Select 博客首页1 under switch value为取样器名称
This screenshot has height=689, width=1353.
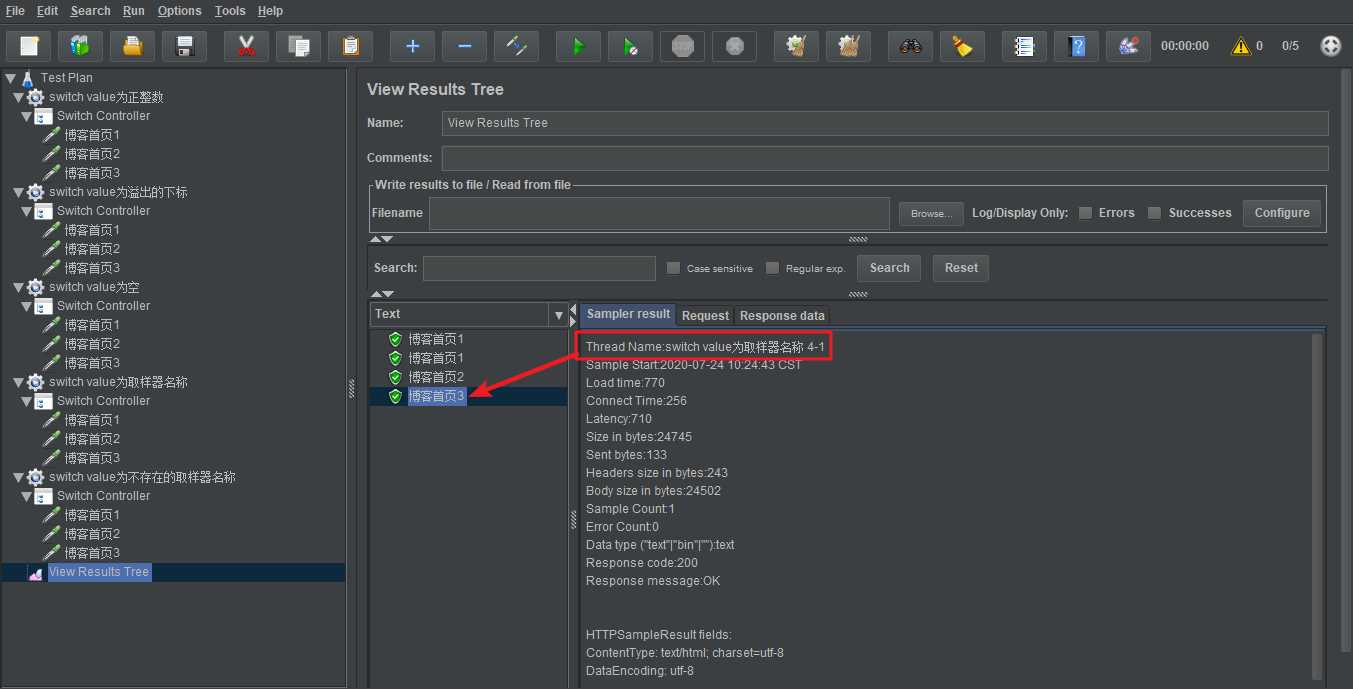point(92,420)
